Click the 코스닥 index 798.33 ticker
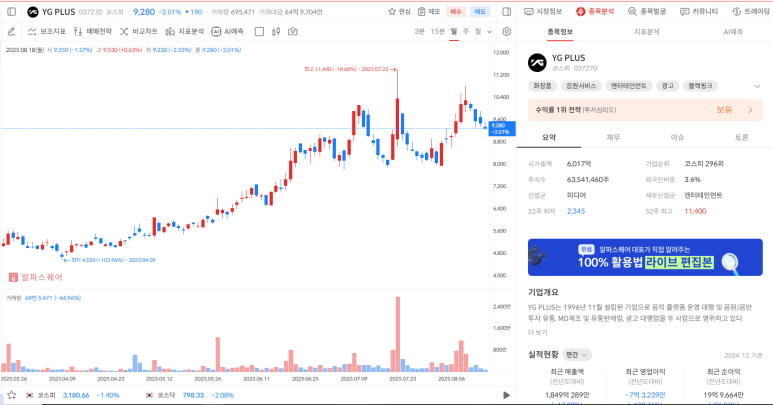Viewport: 773px width, 405px height. [x=190, y=395]
